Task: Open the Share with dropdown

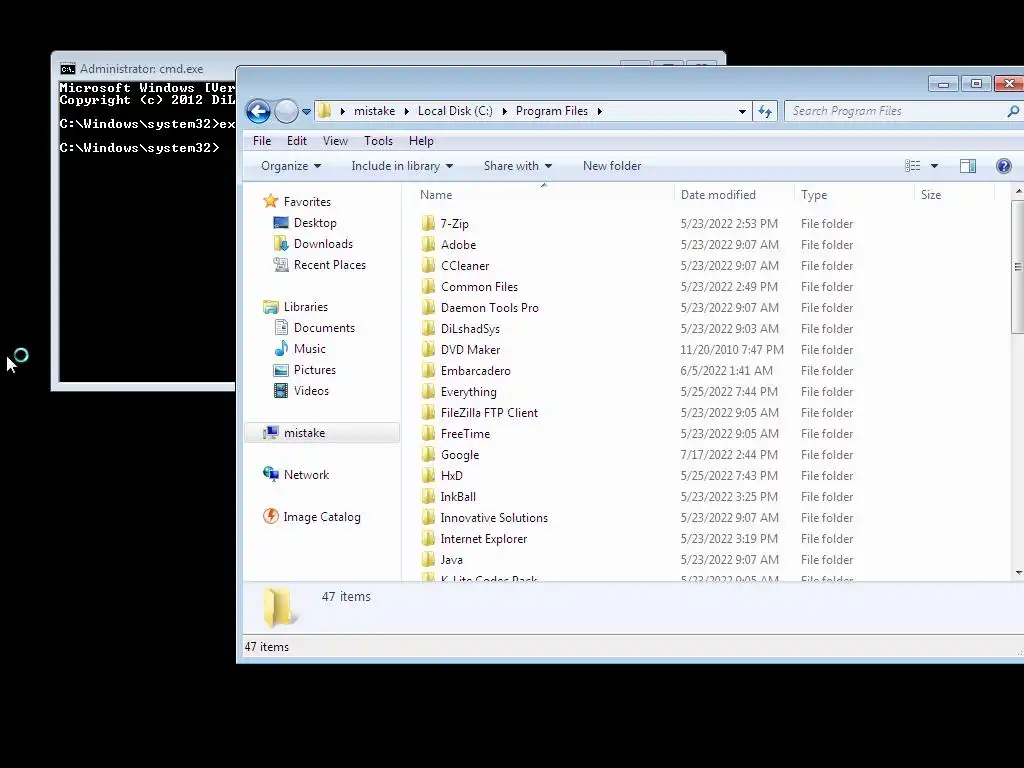Action: (517, 166)
